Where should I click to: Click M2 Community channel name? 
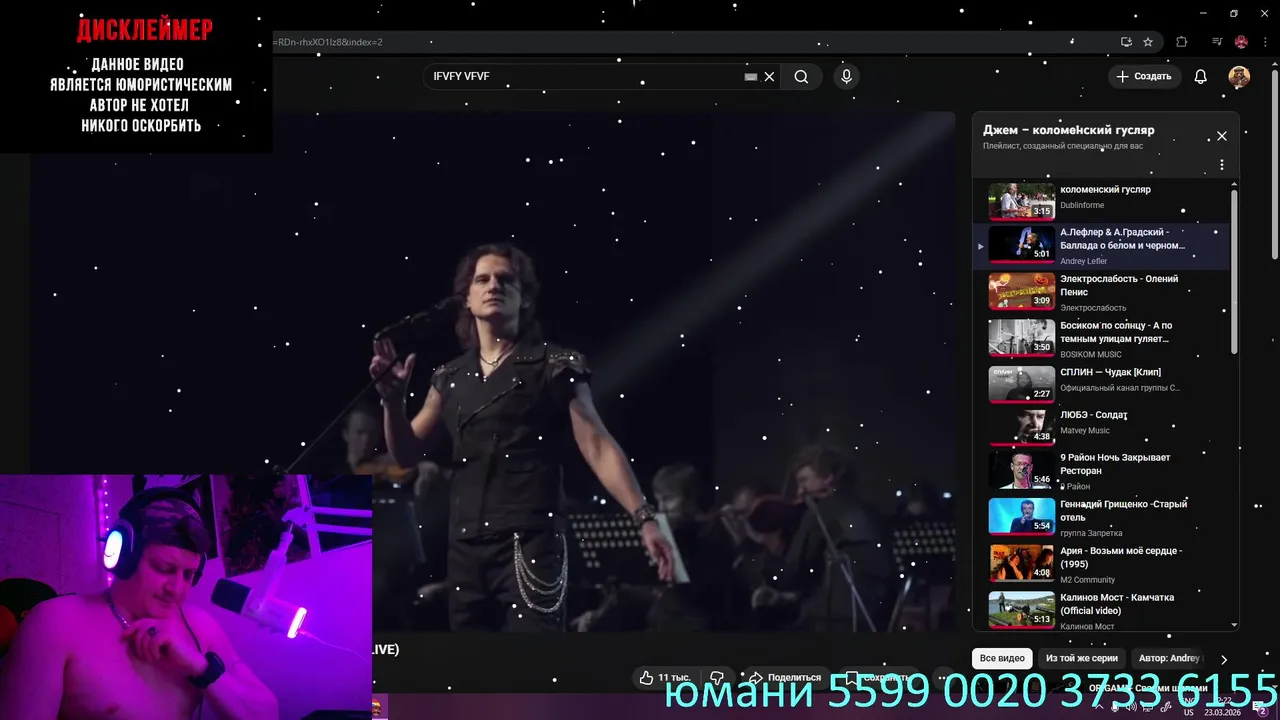click(1088, 580)
